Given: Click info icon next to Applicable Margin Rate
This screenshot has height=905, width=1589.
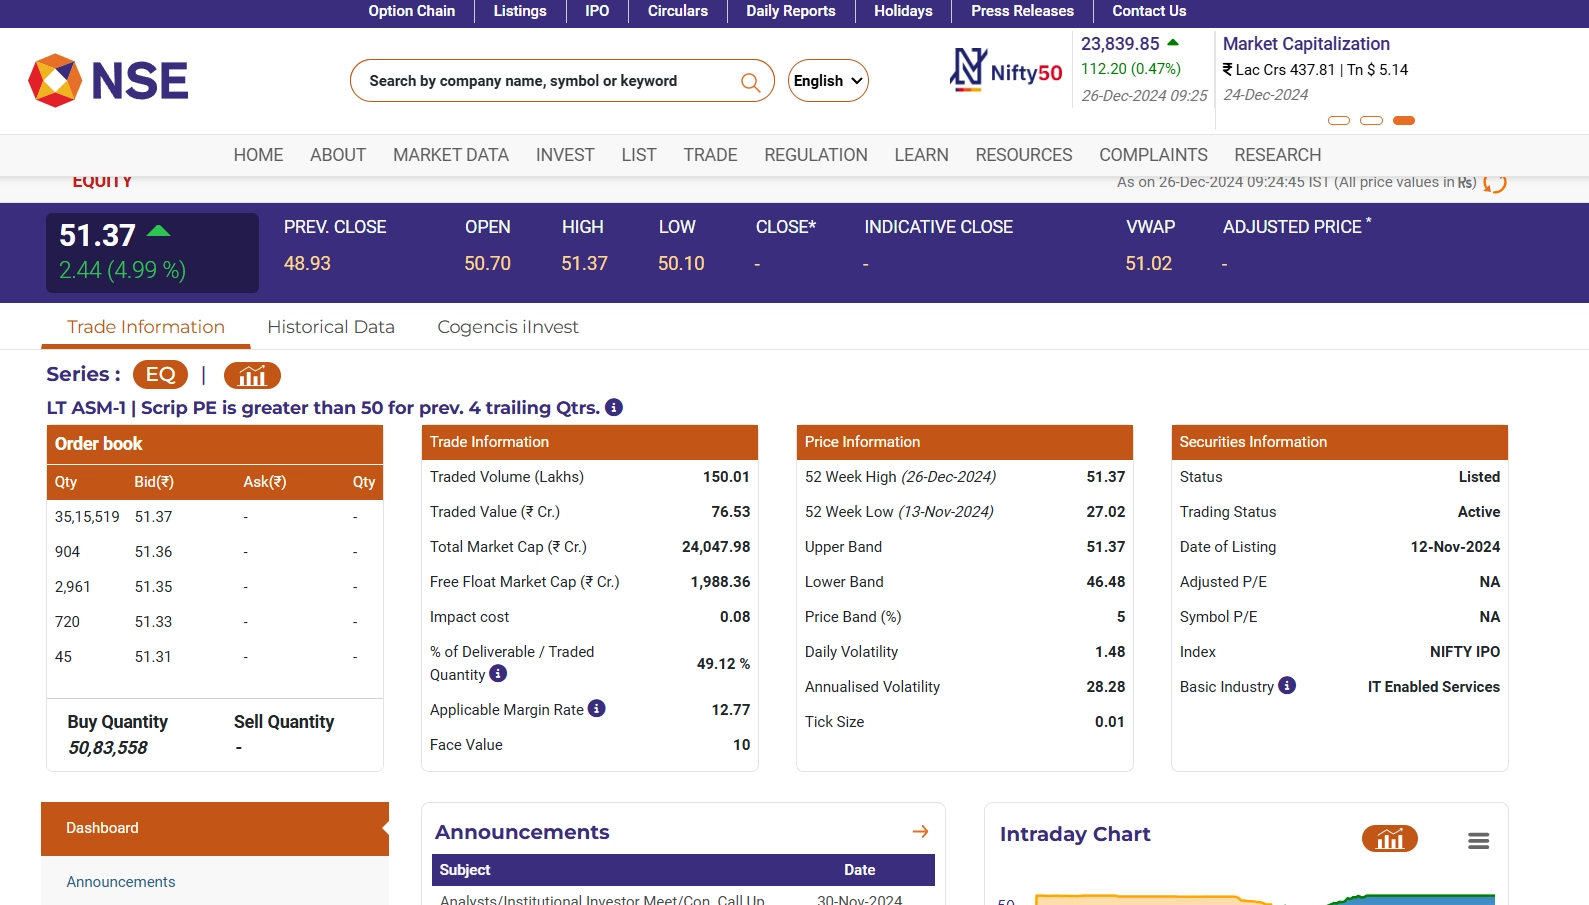Looking at the screenshot, I should tap(597, 708).
